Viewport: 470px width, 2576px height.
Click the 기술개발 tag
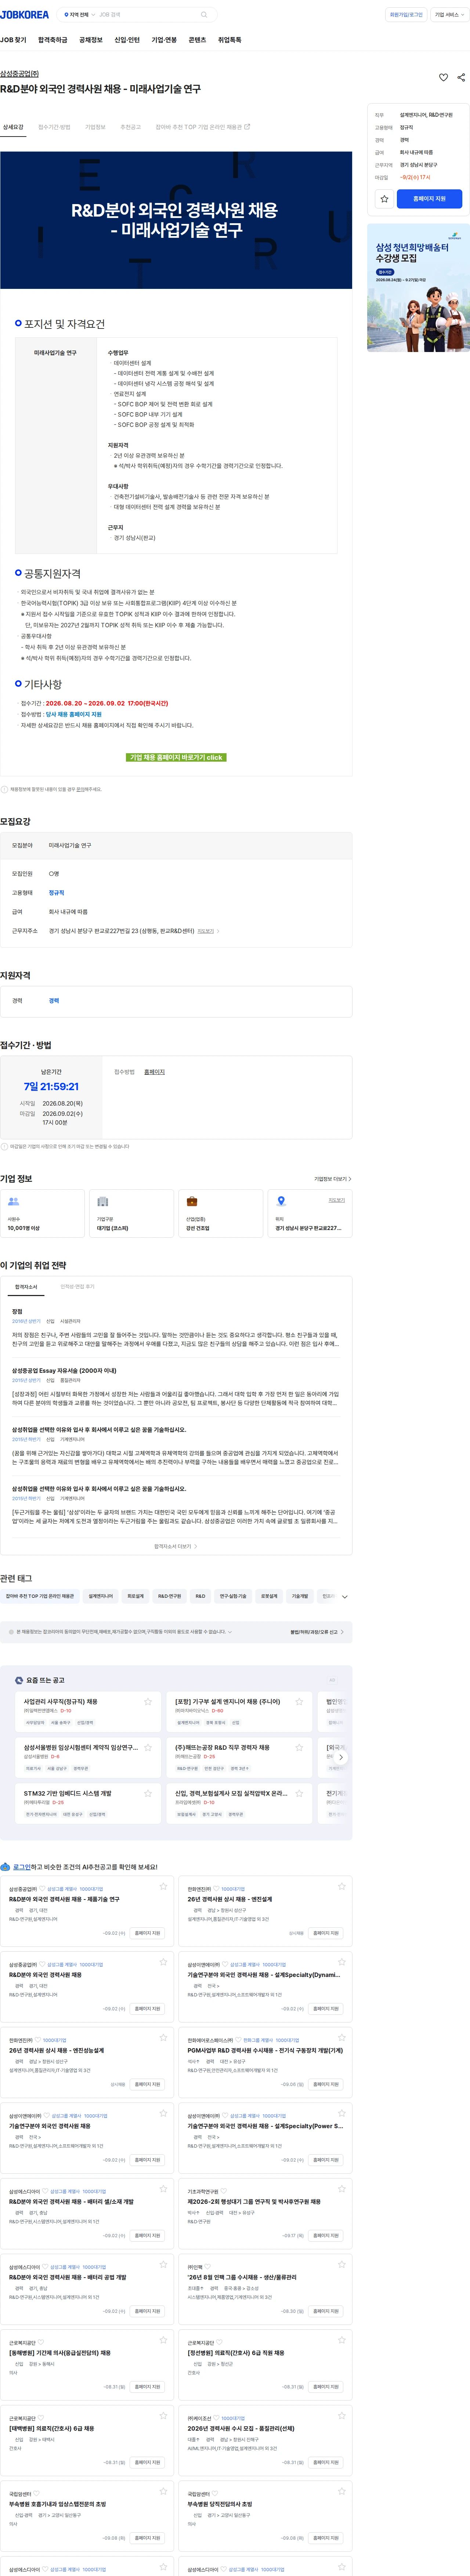pyautogui.click(x=300, y=1596)
